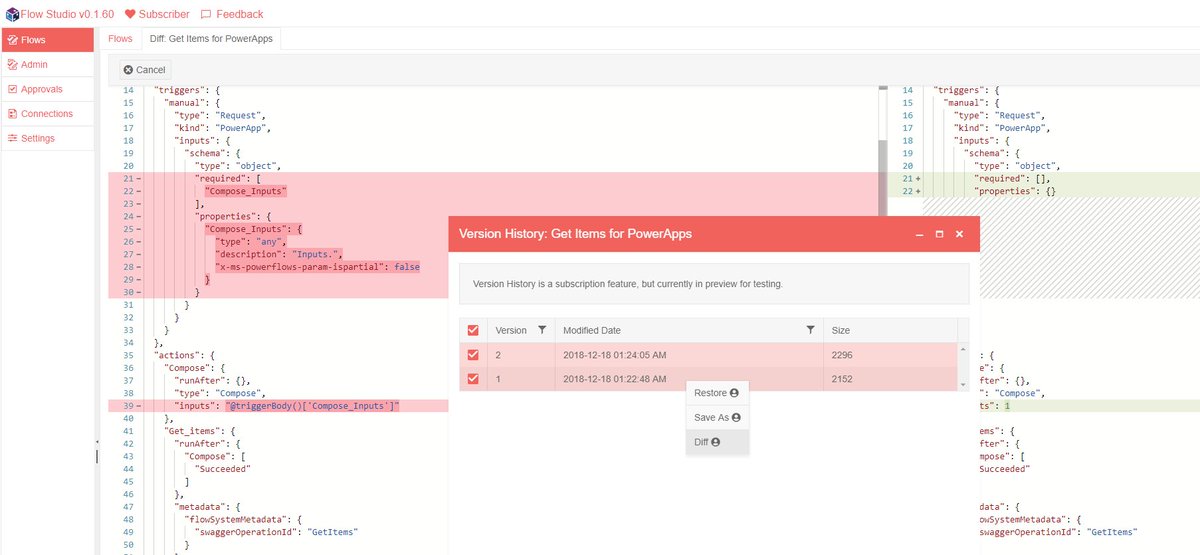Close the Version History dialog
This screenshot has height=555, width=1200.
click(959, 234)
